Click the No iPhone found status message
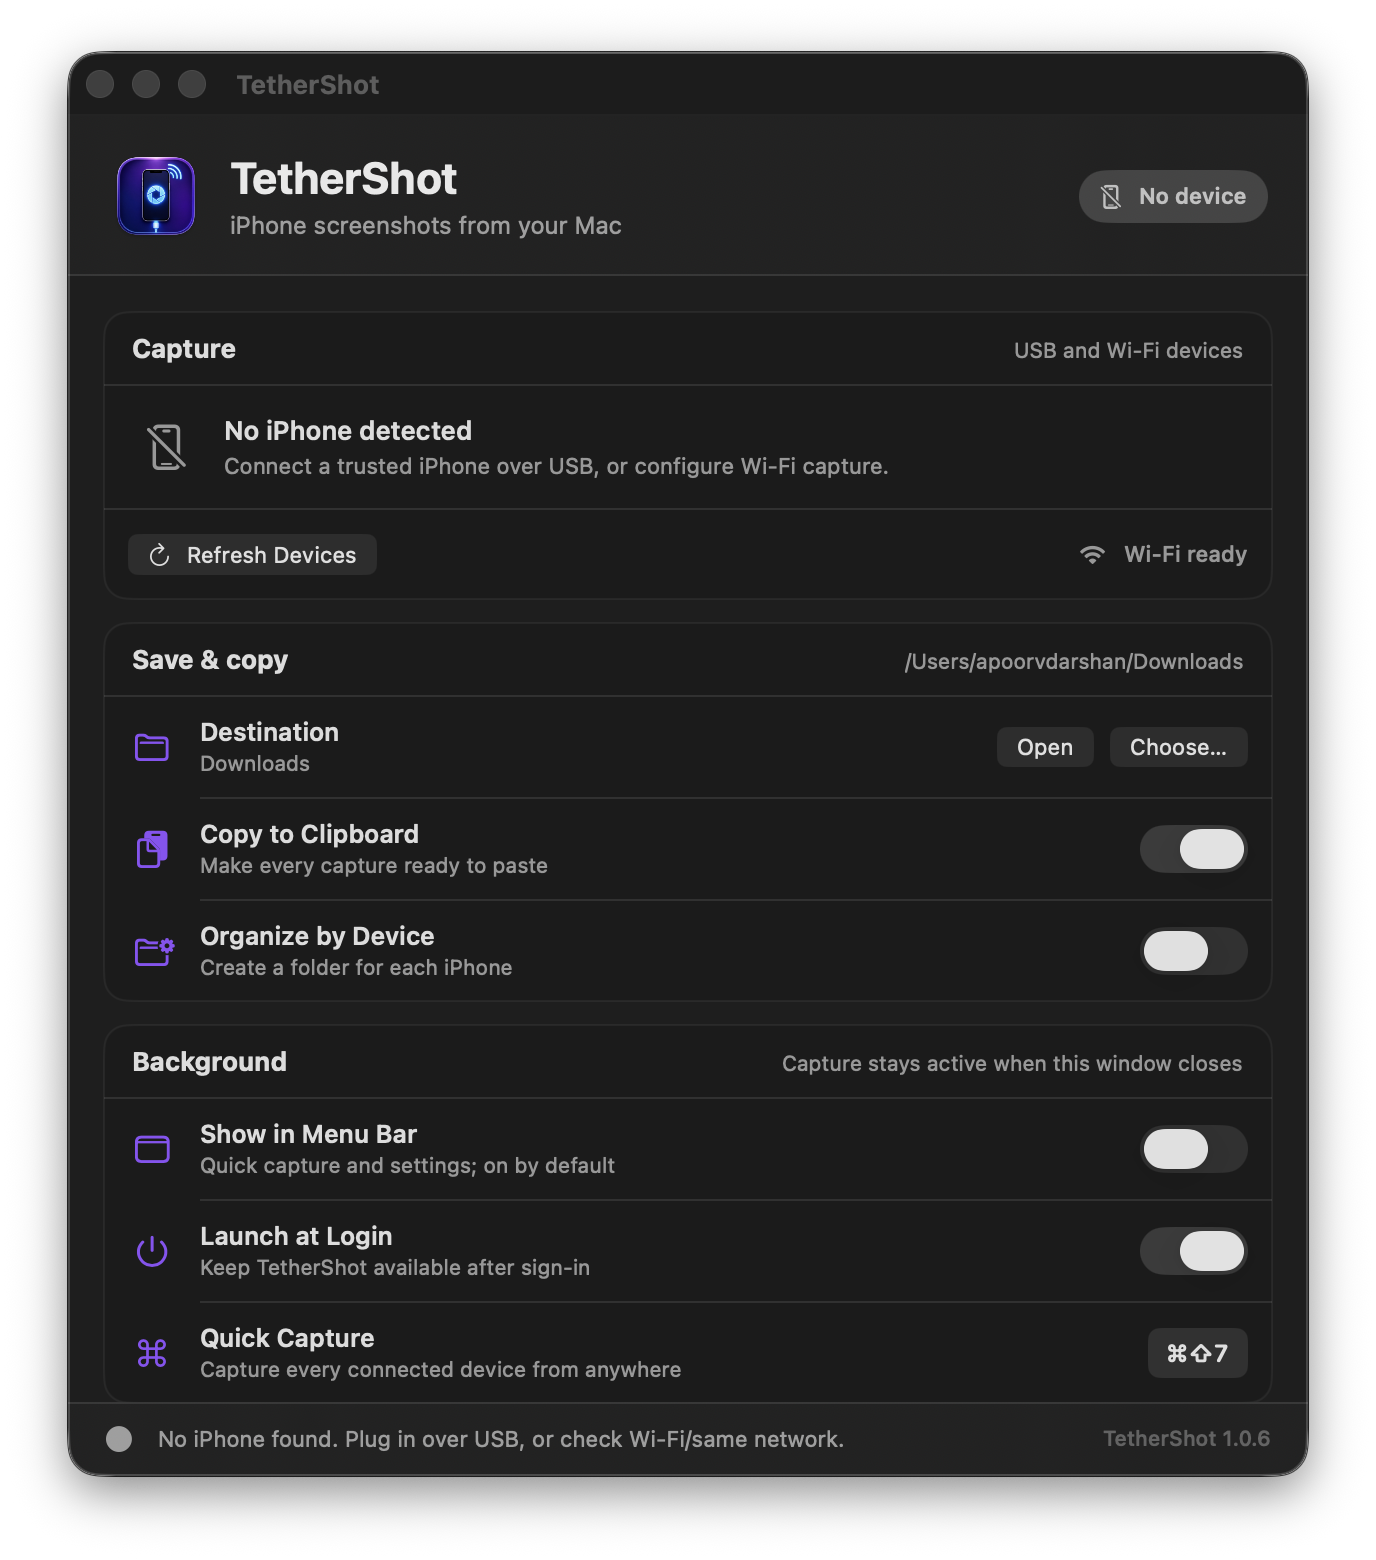The width and height of the screenshot is (1376, 1560). 501,1439
